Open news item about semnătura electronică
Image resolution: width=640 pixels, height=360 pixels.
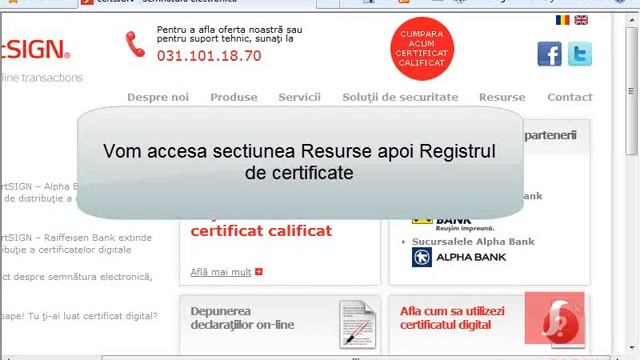pyautogui.click(x=76, y=277)
